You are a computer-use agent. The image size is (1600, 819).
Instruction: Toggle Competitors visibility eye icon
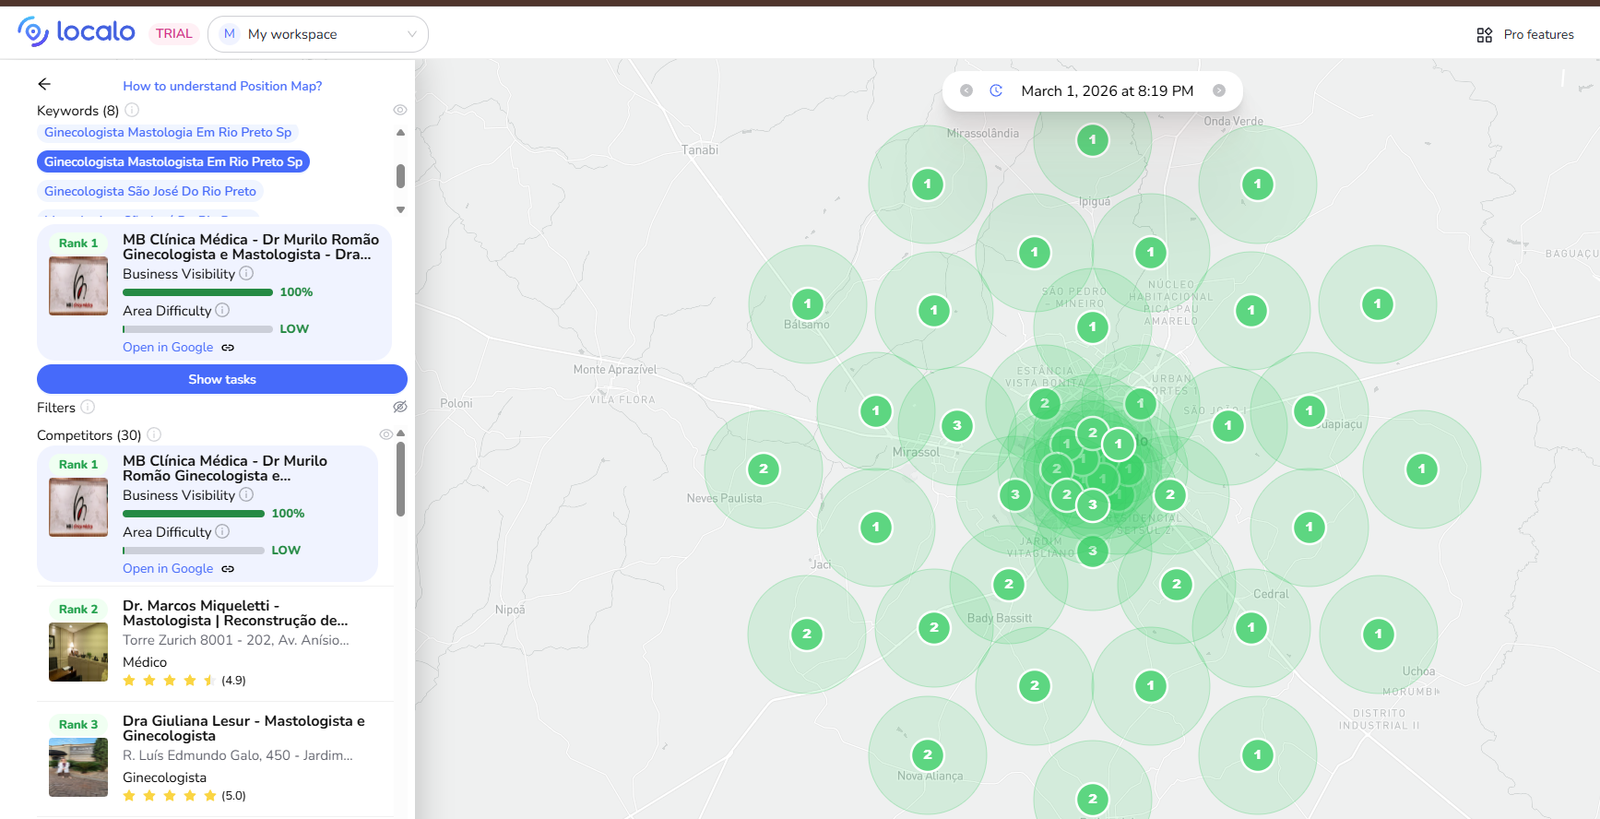click(386, 435)
